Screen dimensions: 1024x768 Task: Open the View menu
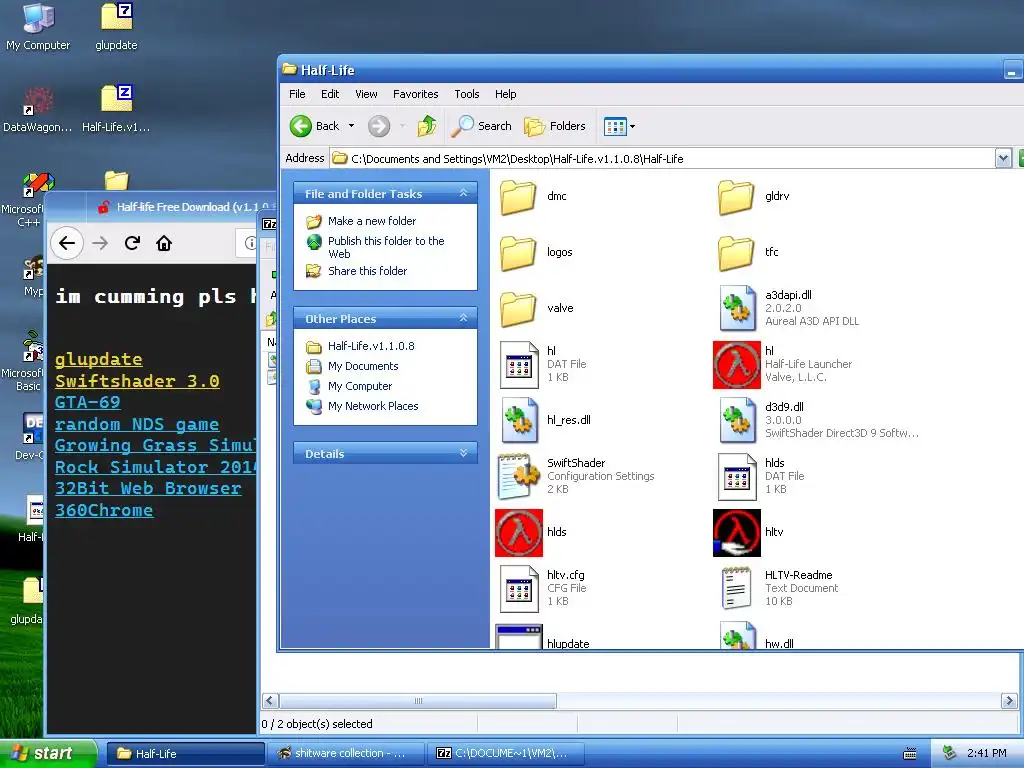[x=366, y=94]
